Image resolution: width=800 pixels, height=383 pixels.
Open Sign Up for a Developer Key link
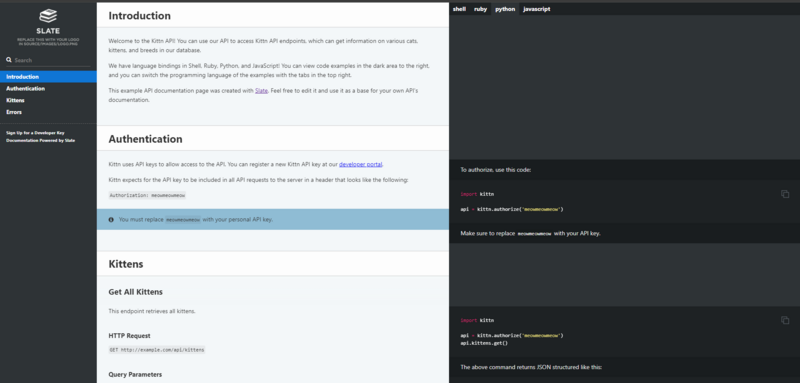coord(35,133)
